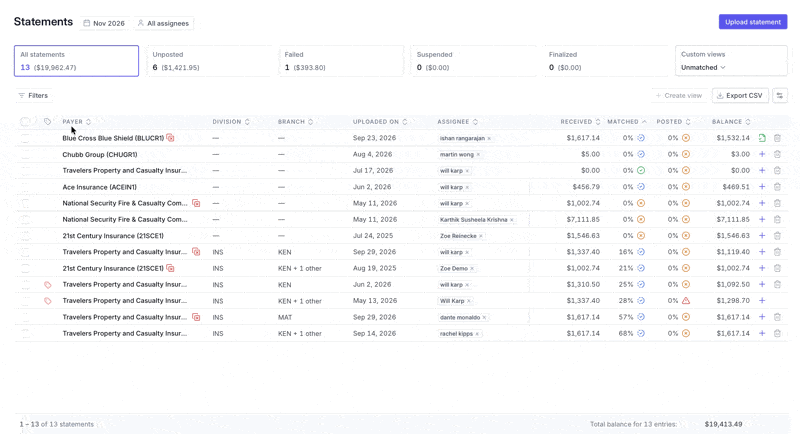Click the trash icon in Ace Insurance row
This screenshot has height=434, width=800.
pos(777,187)
